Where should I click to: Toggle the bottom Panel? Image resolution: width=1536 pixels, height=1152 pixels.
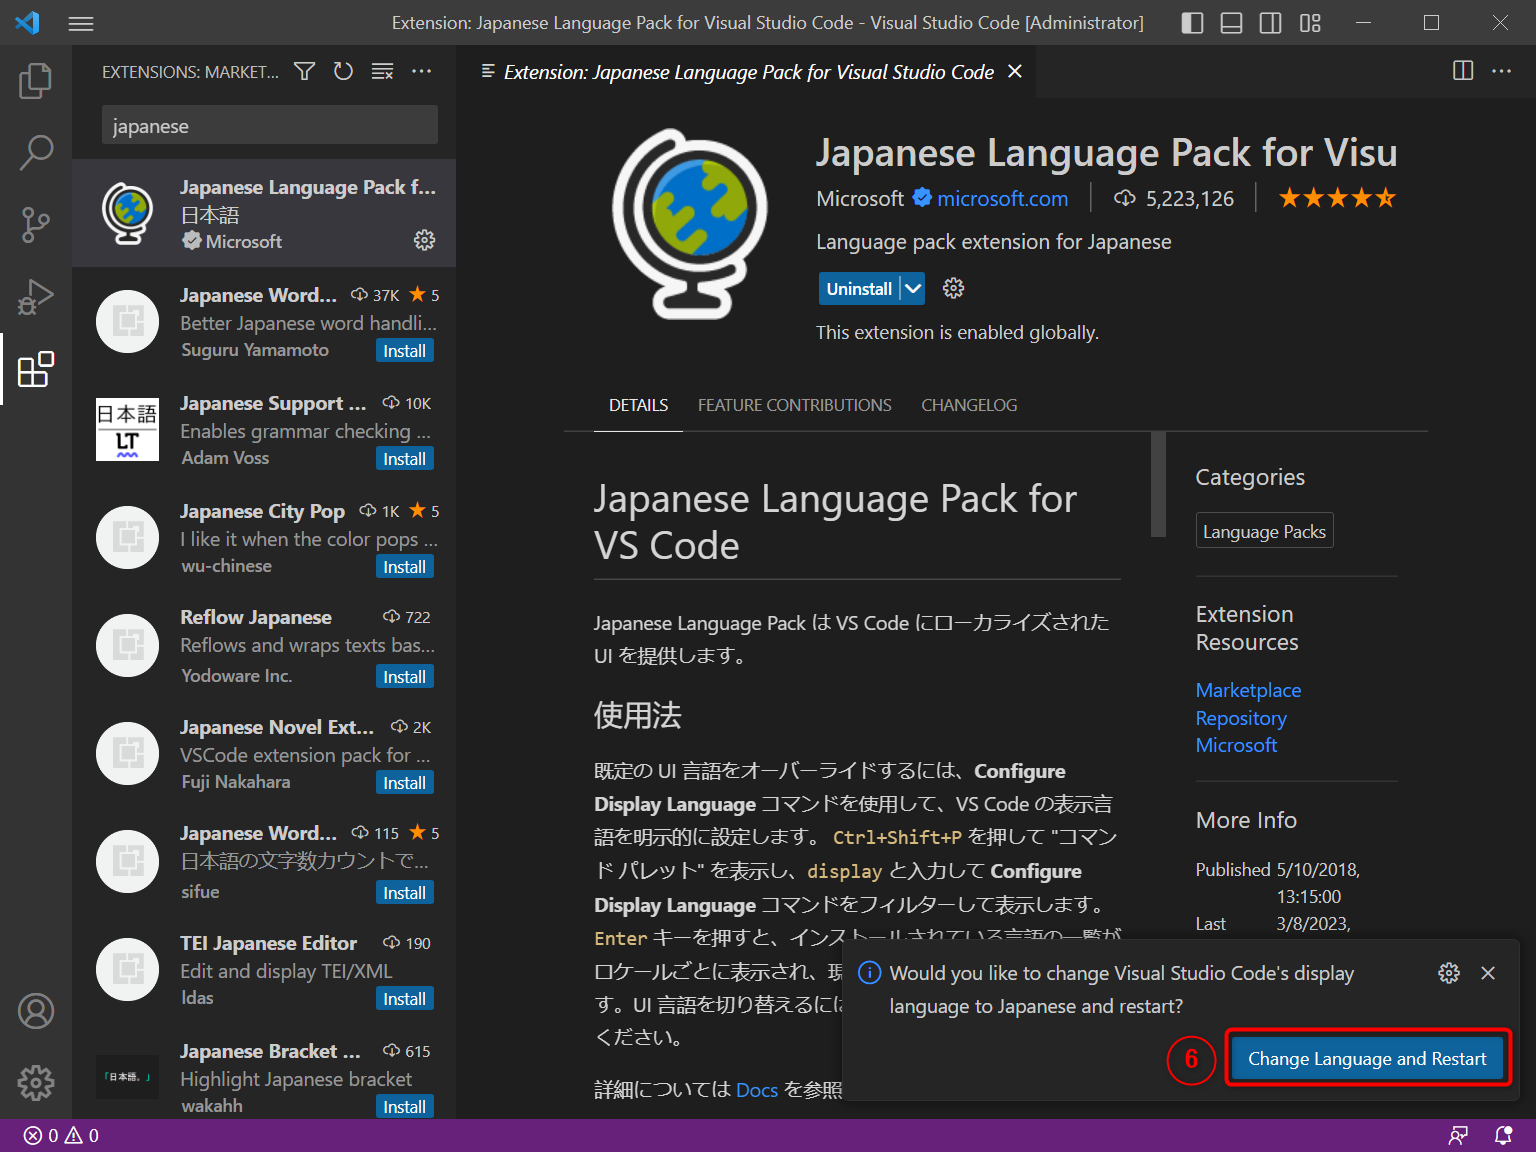pos(1231,23)
